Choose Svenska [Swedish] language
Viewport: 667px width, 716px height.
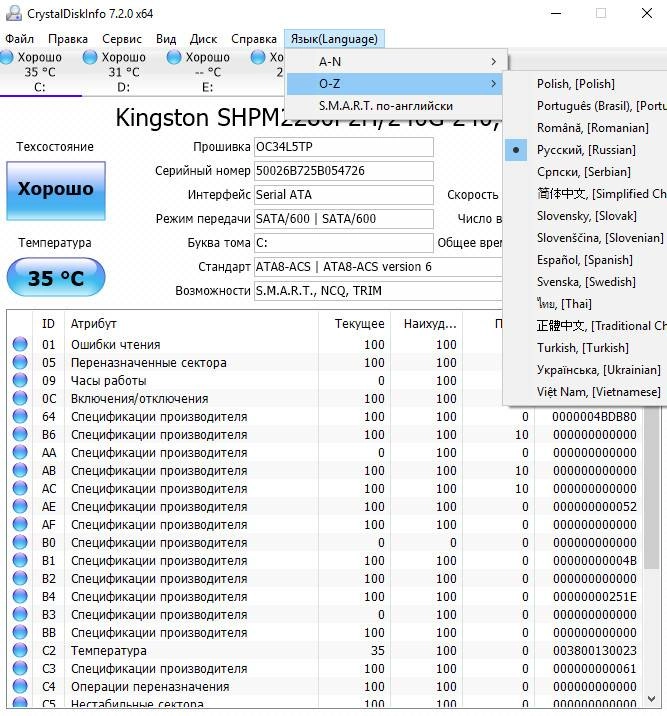(x=586, y=282)
